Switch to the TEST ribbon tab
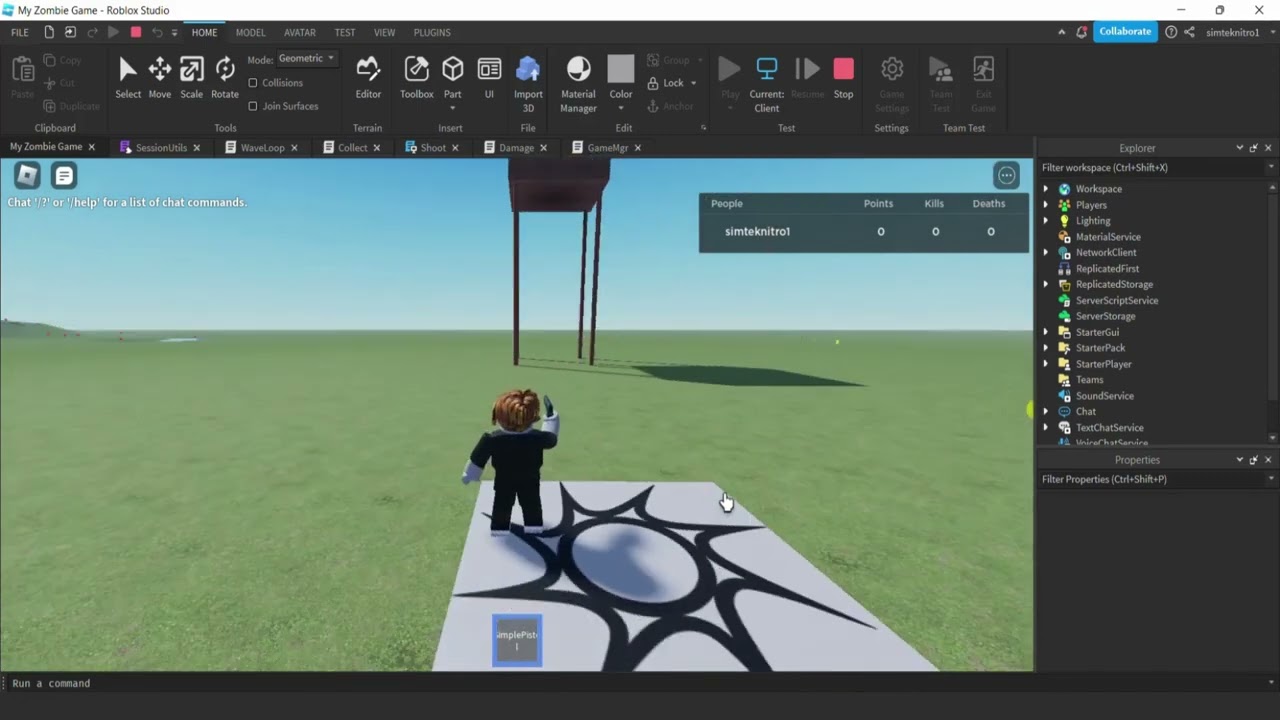 tap(345, 32)
